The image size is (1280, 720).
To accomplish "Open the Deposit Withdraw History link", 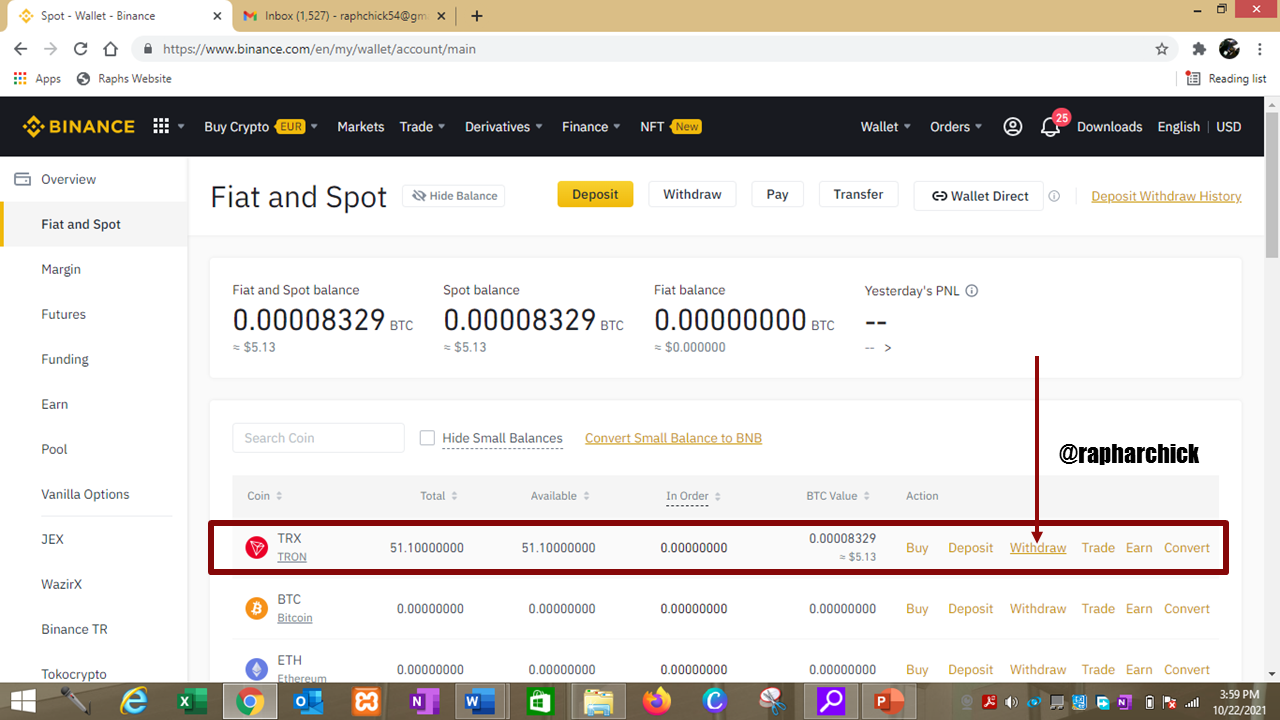I will [1166, 196].
